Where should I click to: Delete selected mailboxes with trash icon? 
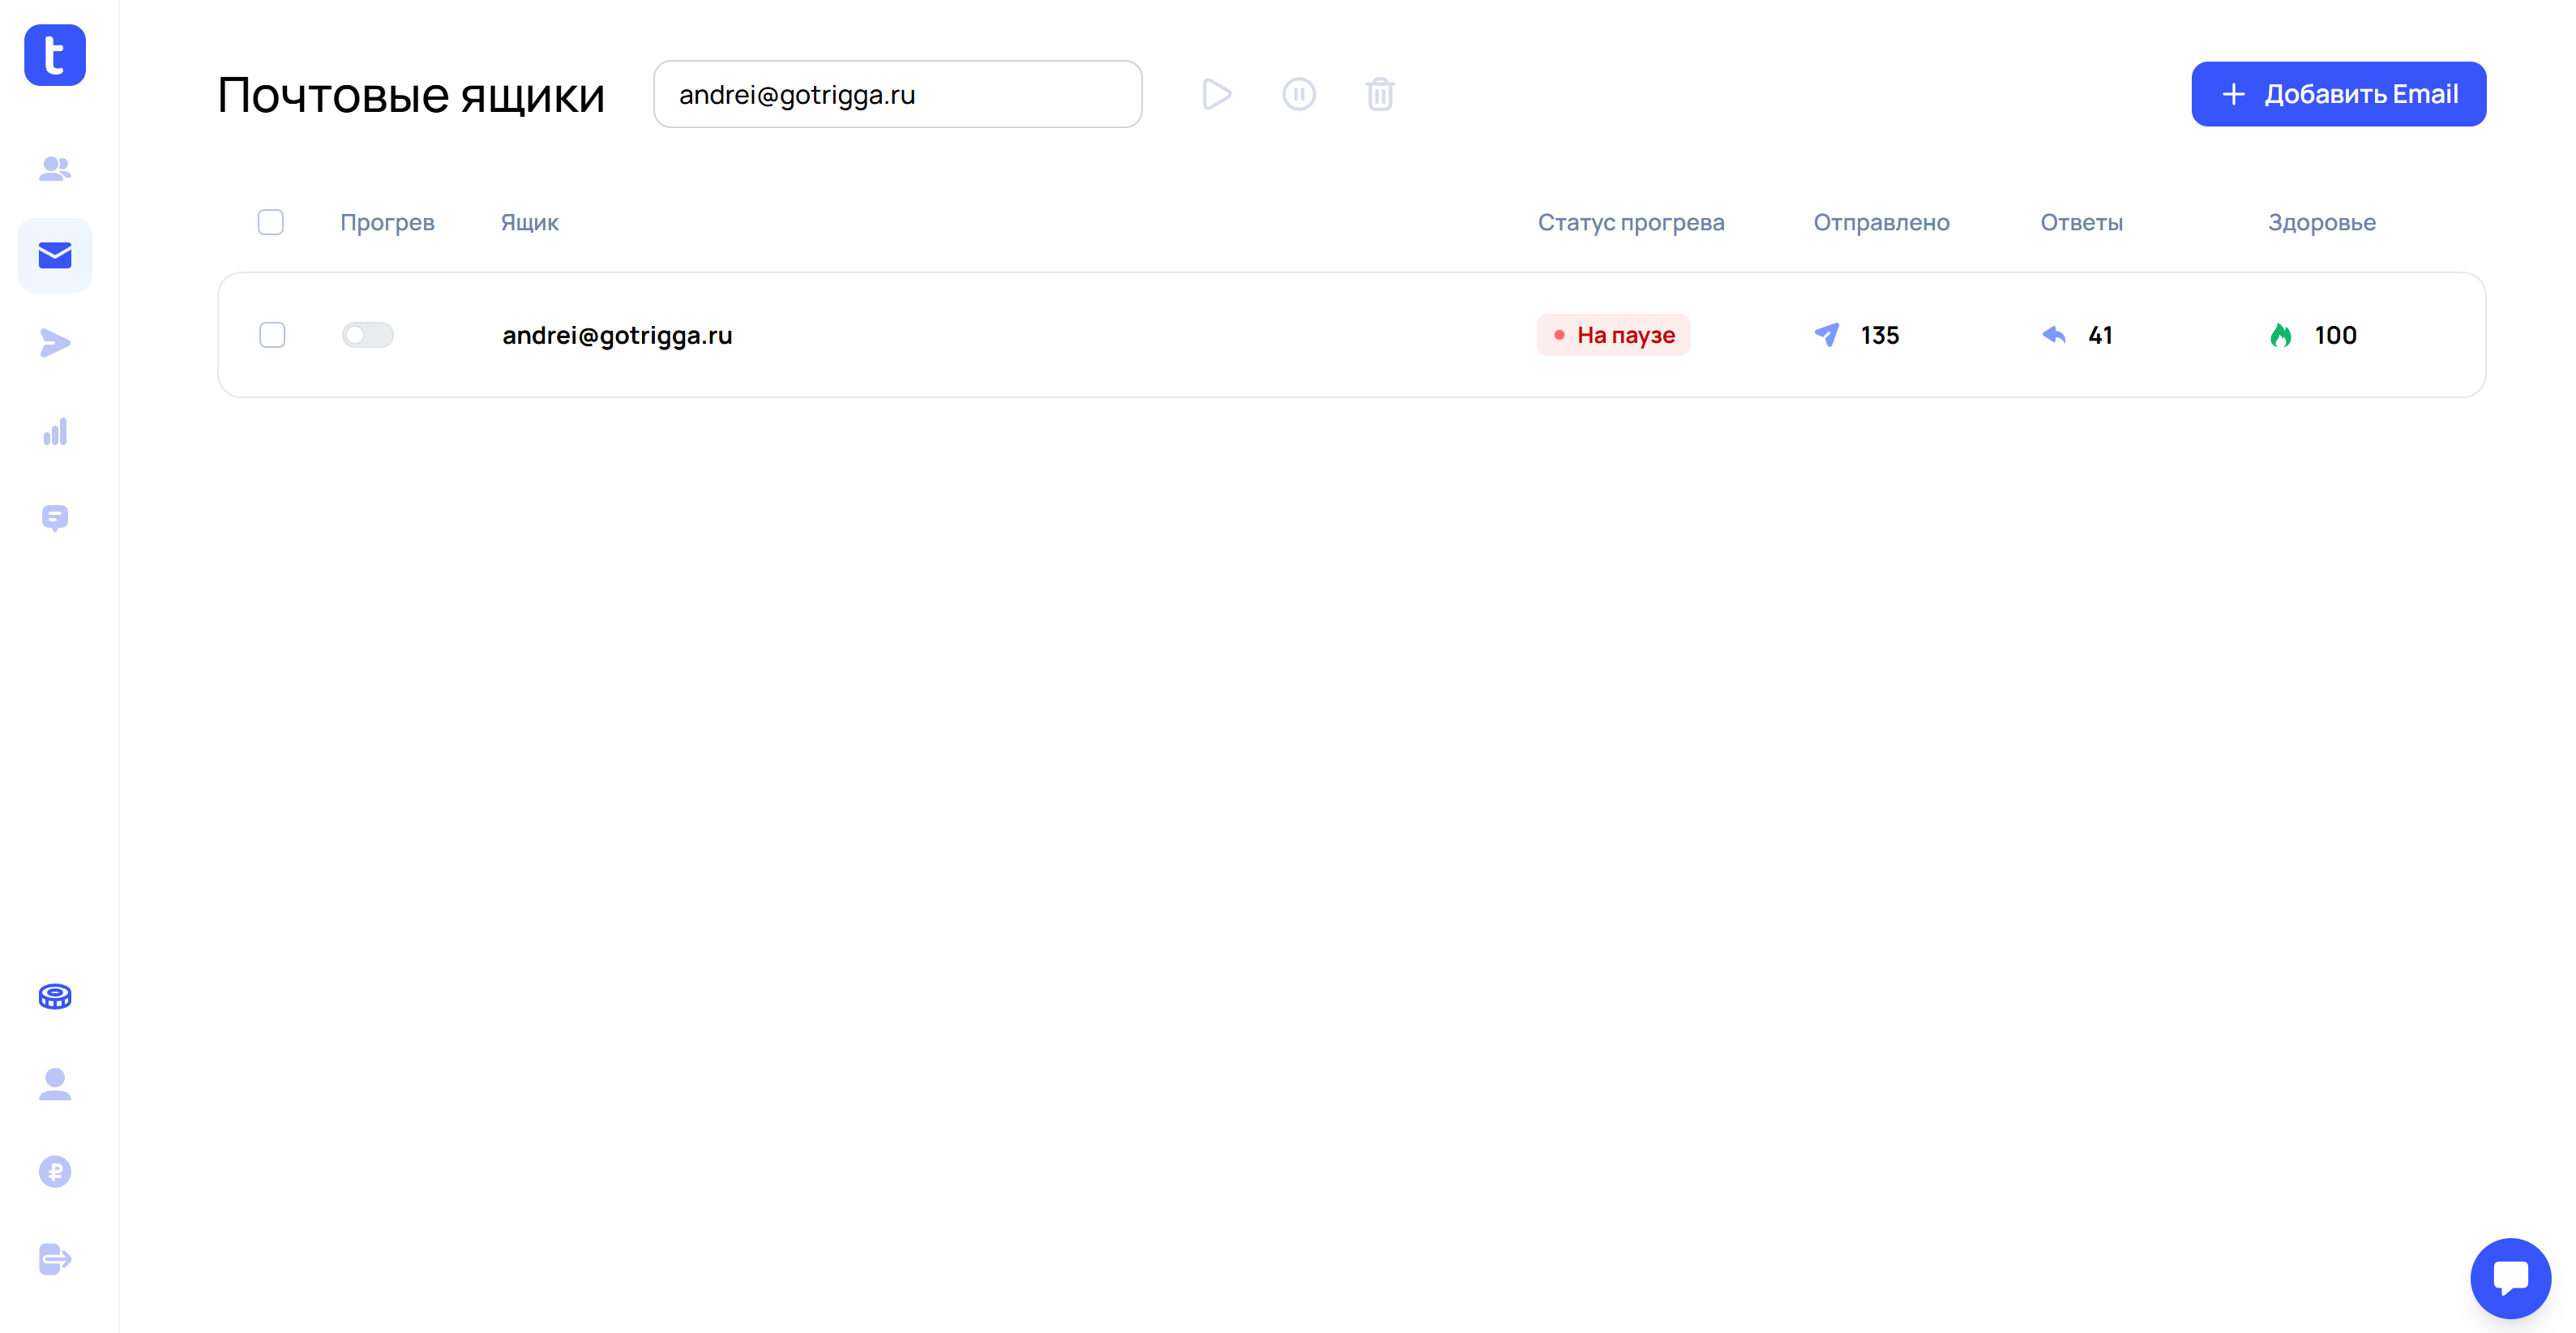click(1380, 94)
